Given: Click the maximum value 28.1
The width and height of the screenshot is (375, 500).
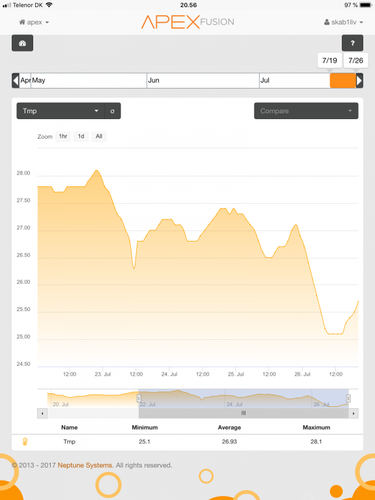Looking at the screenshot, I should 316,442.
